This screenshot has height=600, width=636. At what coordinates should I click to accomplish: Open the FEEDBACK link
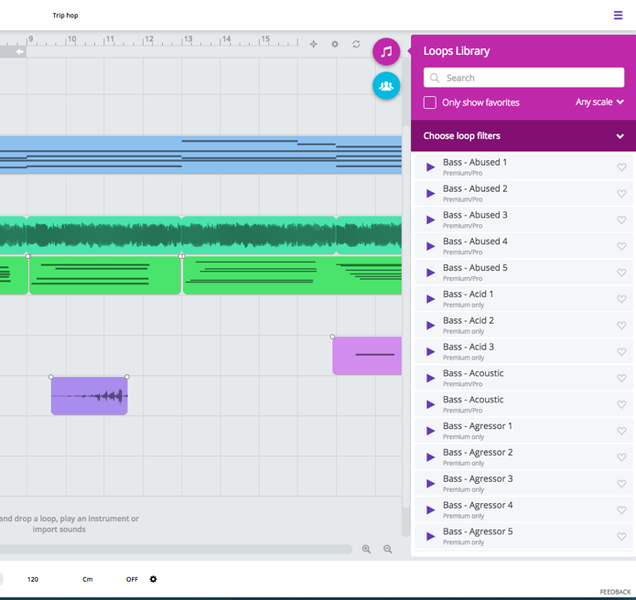point(615,592)
